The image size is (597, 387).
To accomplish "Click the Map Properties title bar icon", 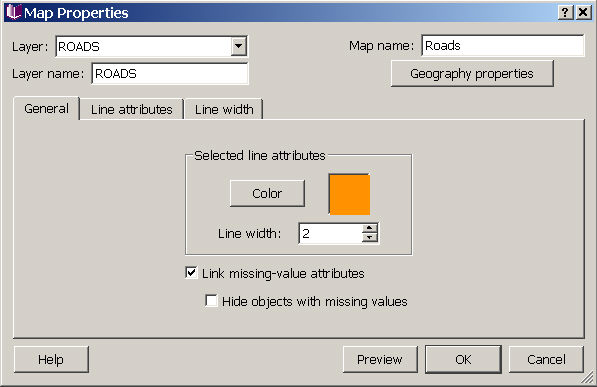I will pos(13,12).
